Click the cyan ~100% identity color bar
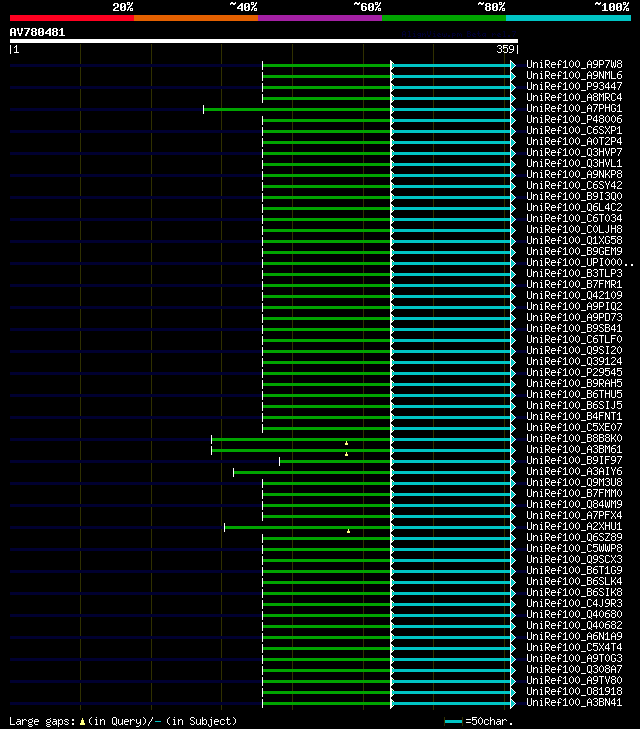Image resolution: width=640 pixels, height=729 pixels. point(568,18)
